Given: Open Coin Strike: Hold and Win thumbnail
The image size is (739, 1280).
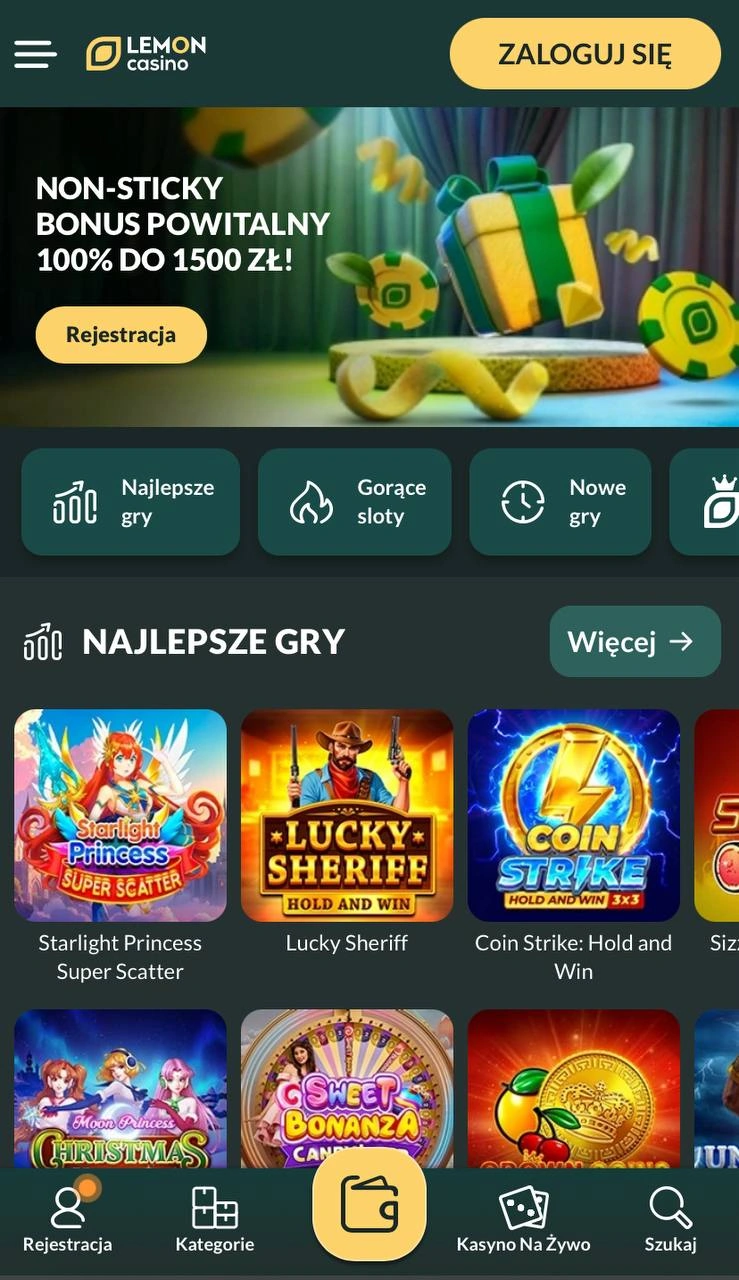Looking at the screenshot, I should pos(574,815).
